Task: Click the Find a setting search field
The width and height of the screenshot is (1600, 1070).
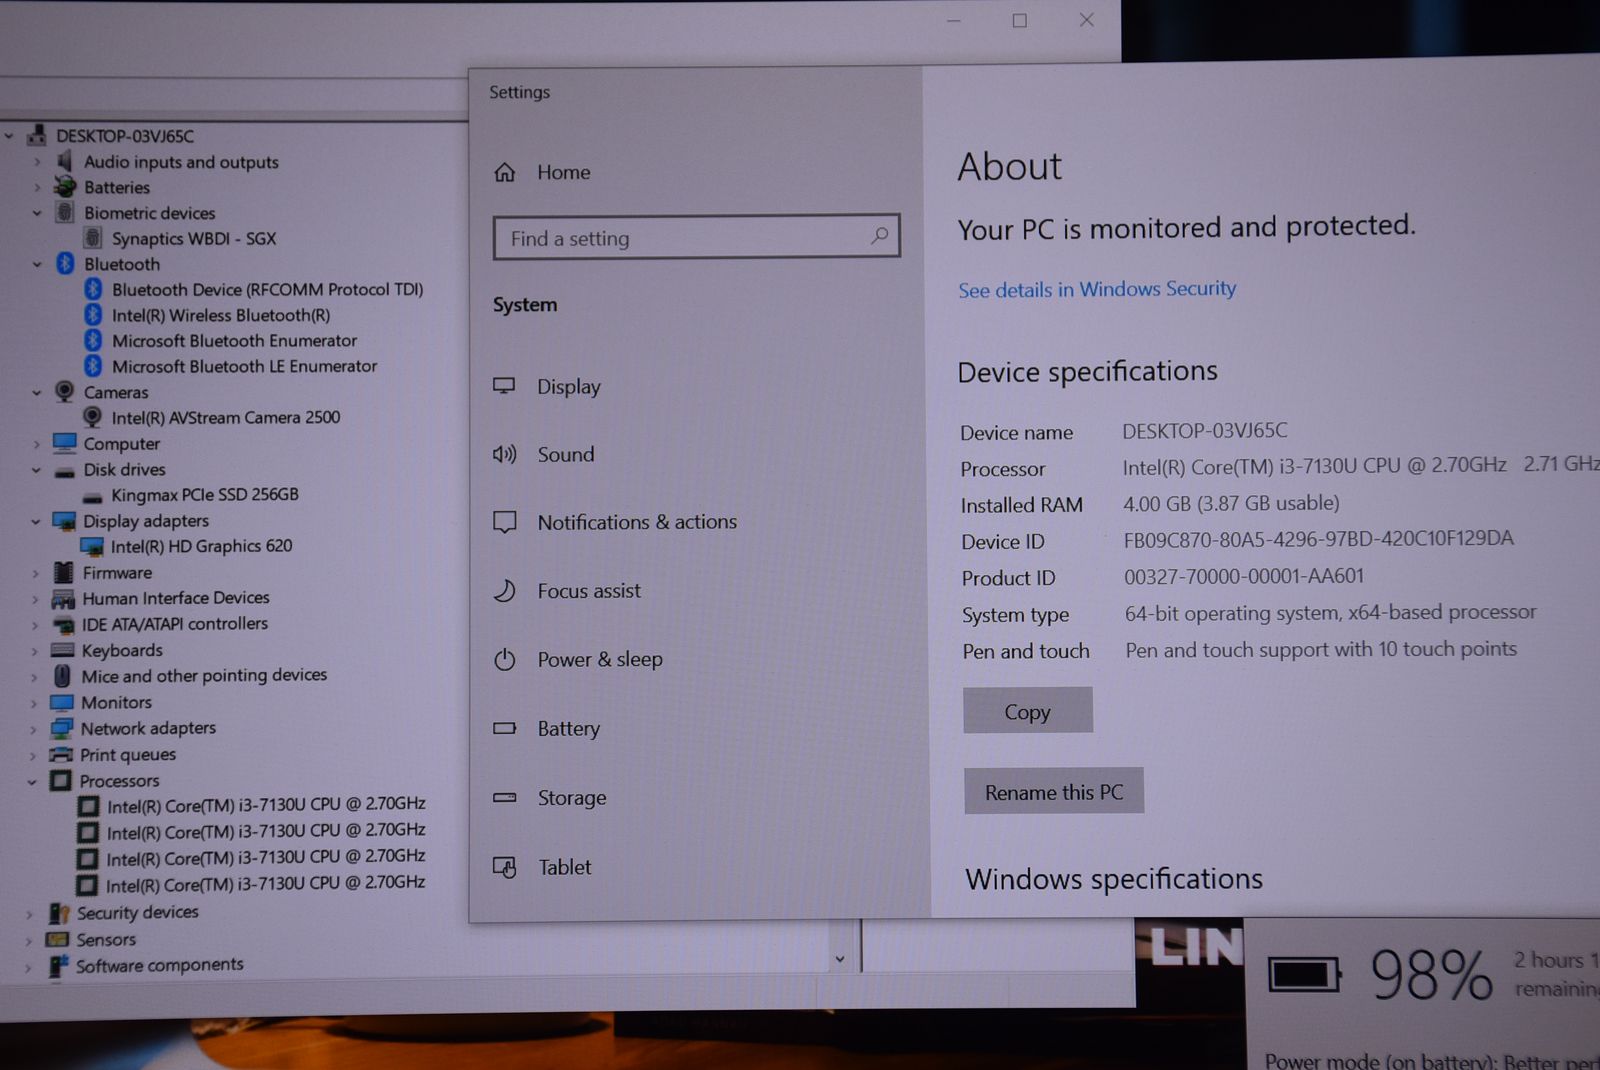Action: 696,237
